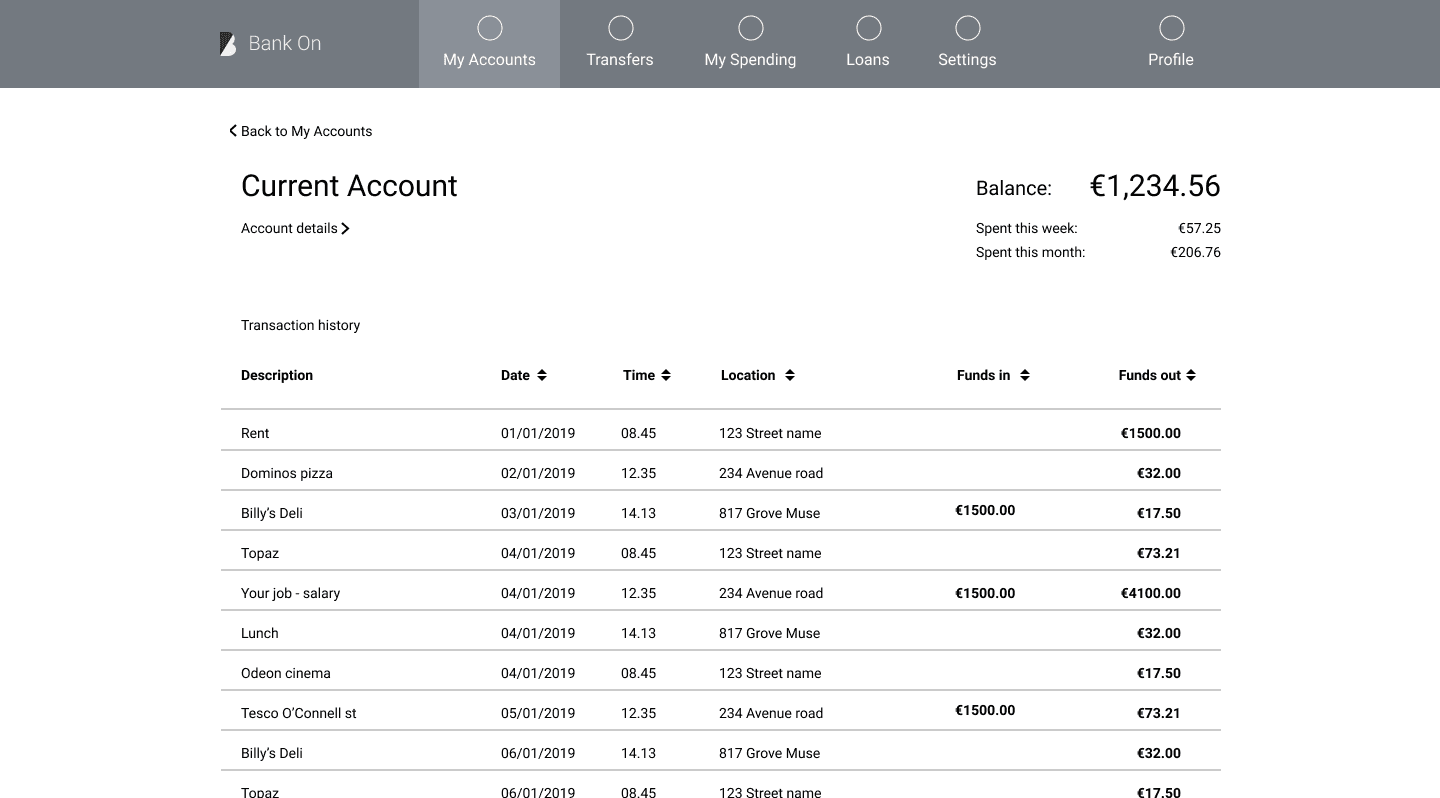Click the date 02/01/2019

[x=538, y=473]
